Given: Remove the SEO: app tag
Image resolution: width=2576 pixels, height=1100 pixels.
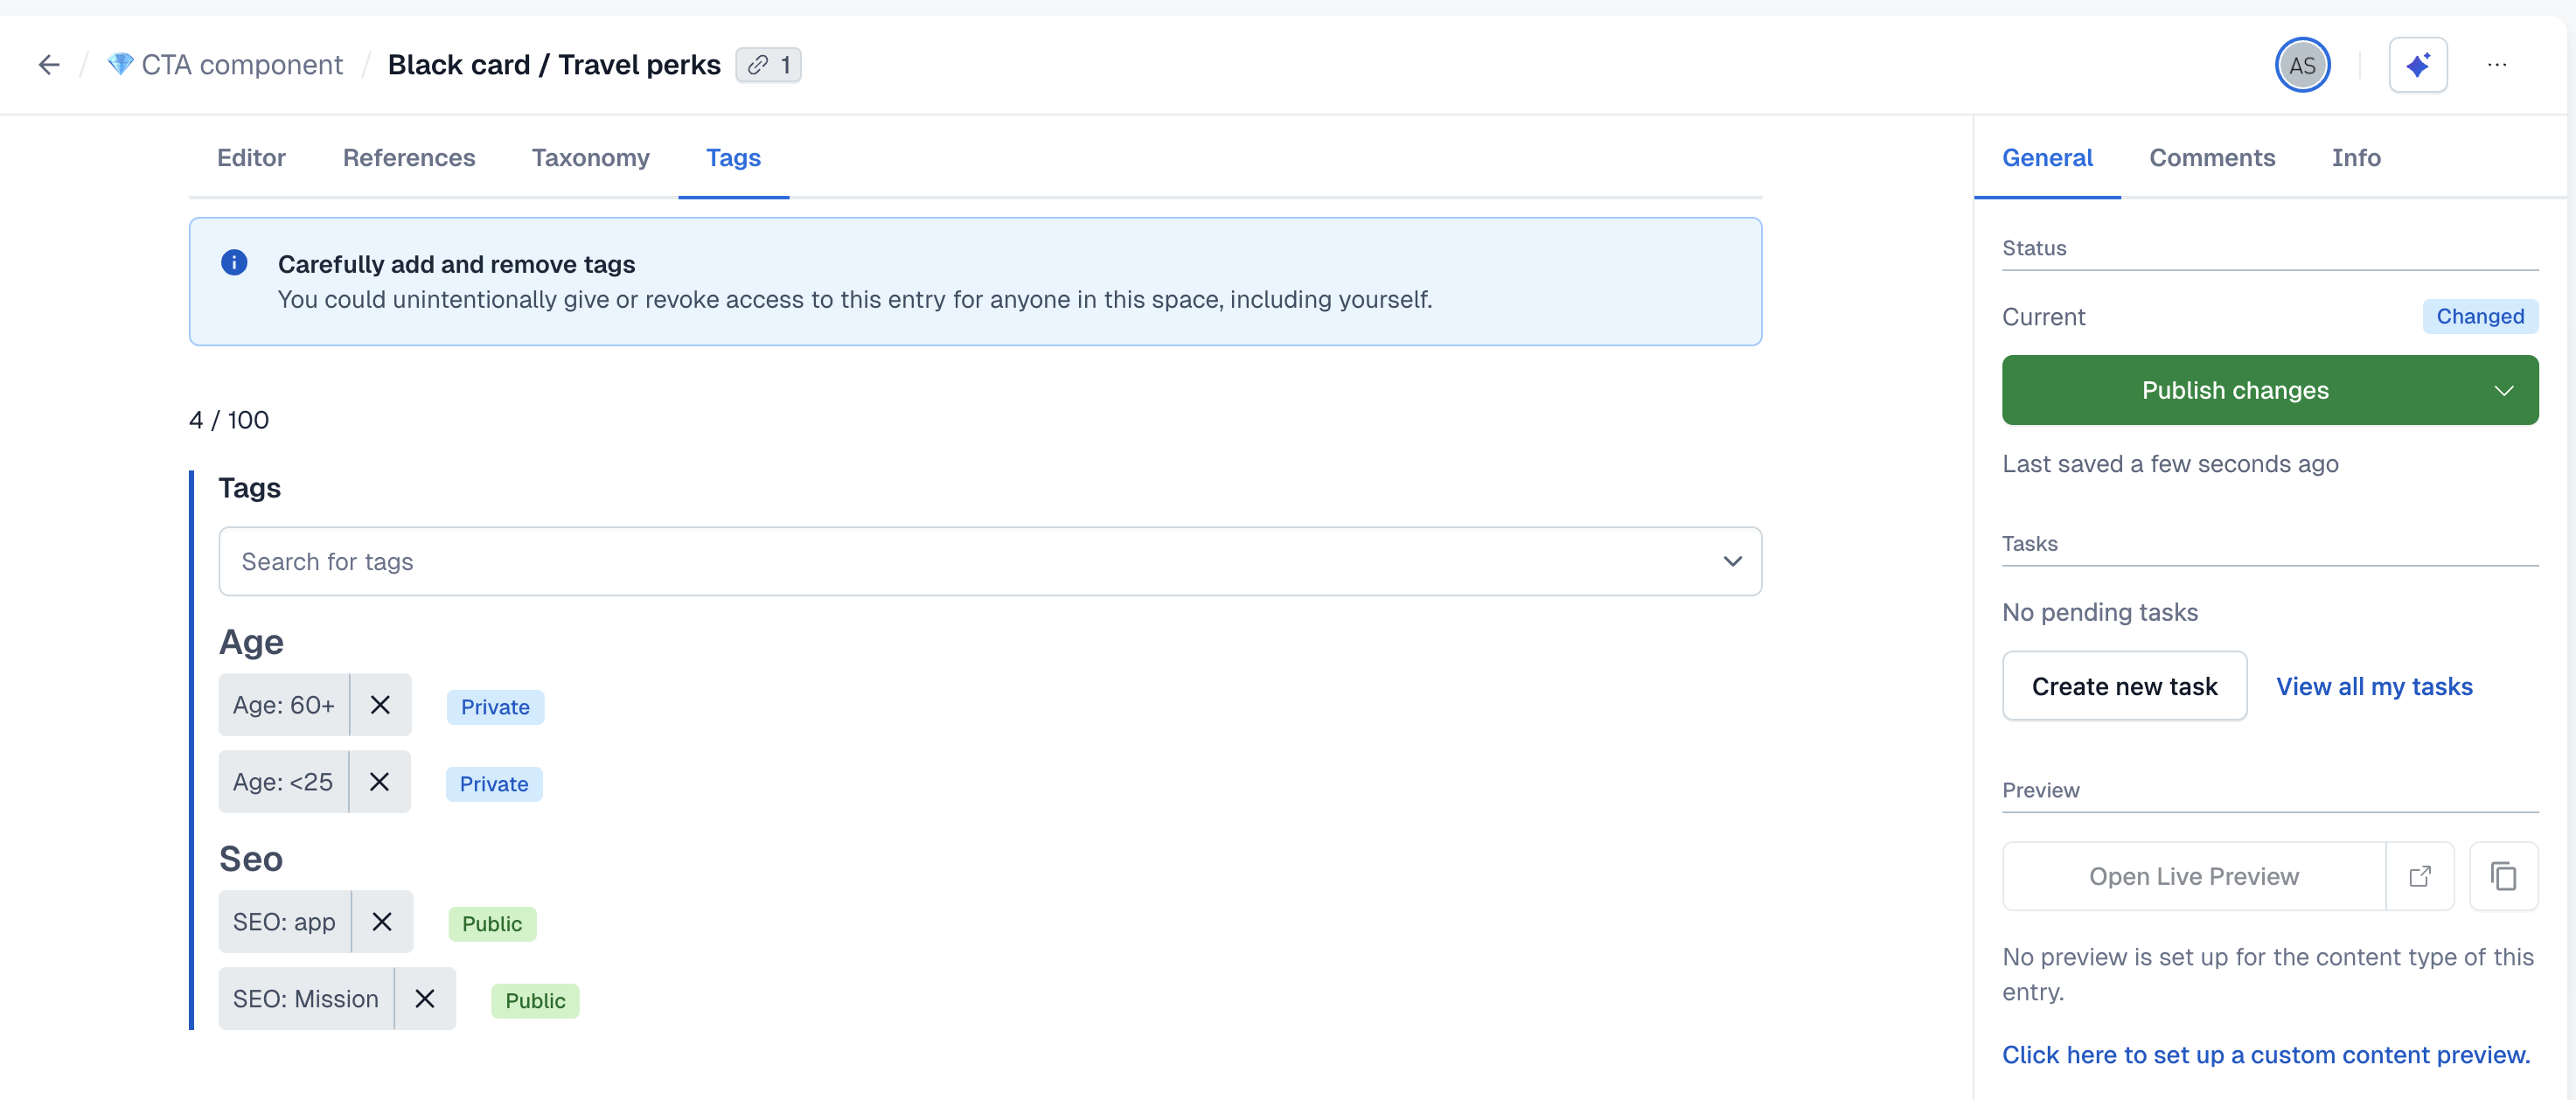Looking at the screenshot, I should pos(382,922).
